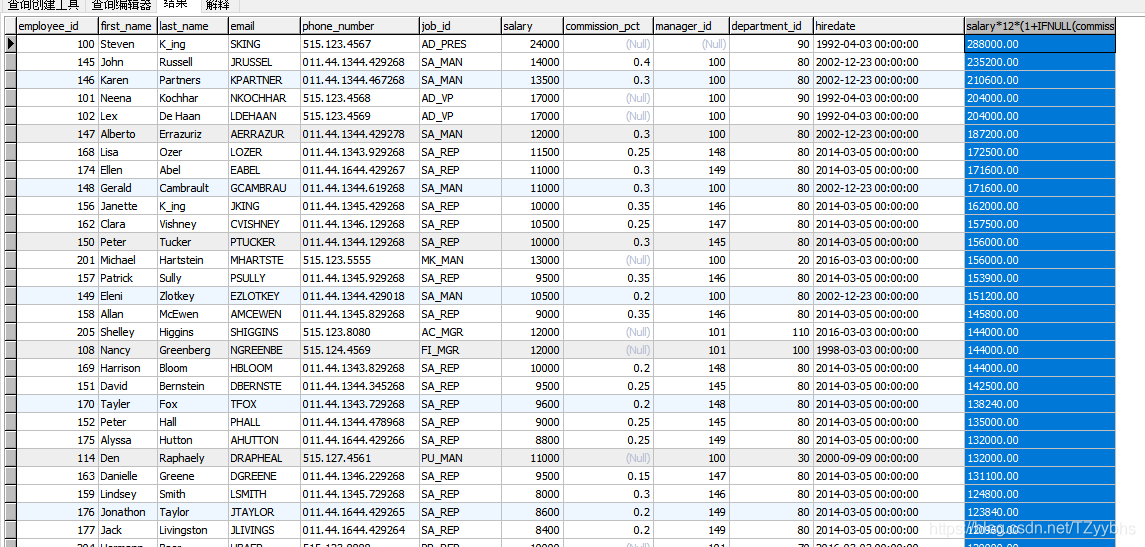The width and height of the screenshot is (1145, 547).
Task: Select the email cell 'LOZER'
Action: (x=264, y=152)
